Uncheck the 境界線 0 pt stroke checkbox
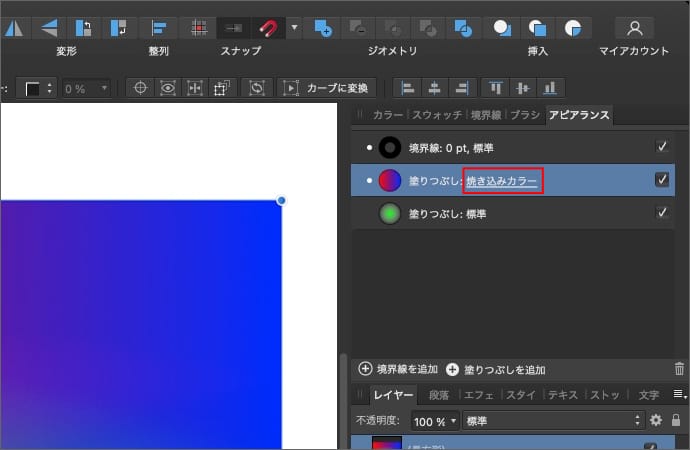Viewport: 690px width, 450px height. (x=661, y=147)
